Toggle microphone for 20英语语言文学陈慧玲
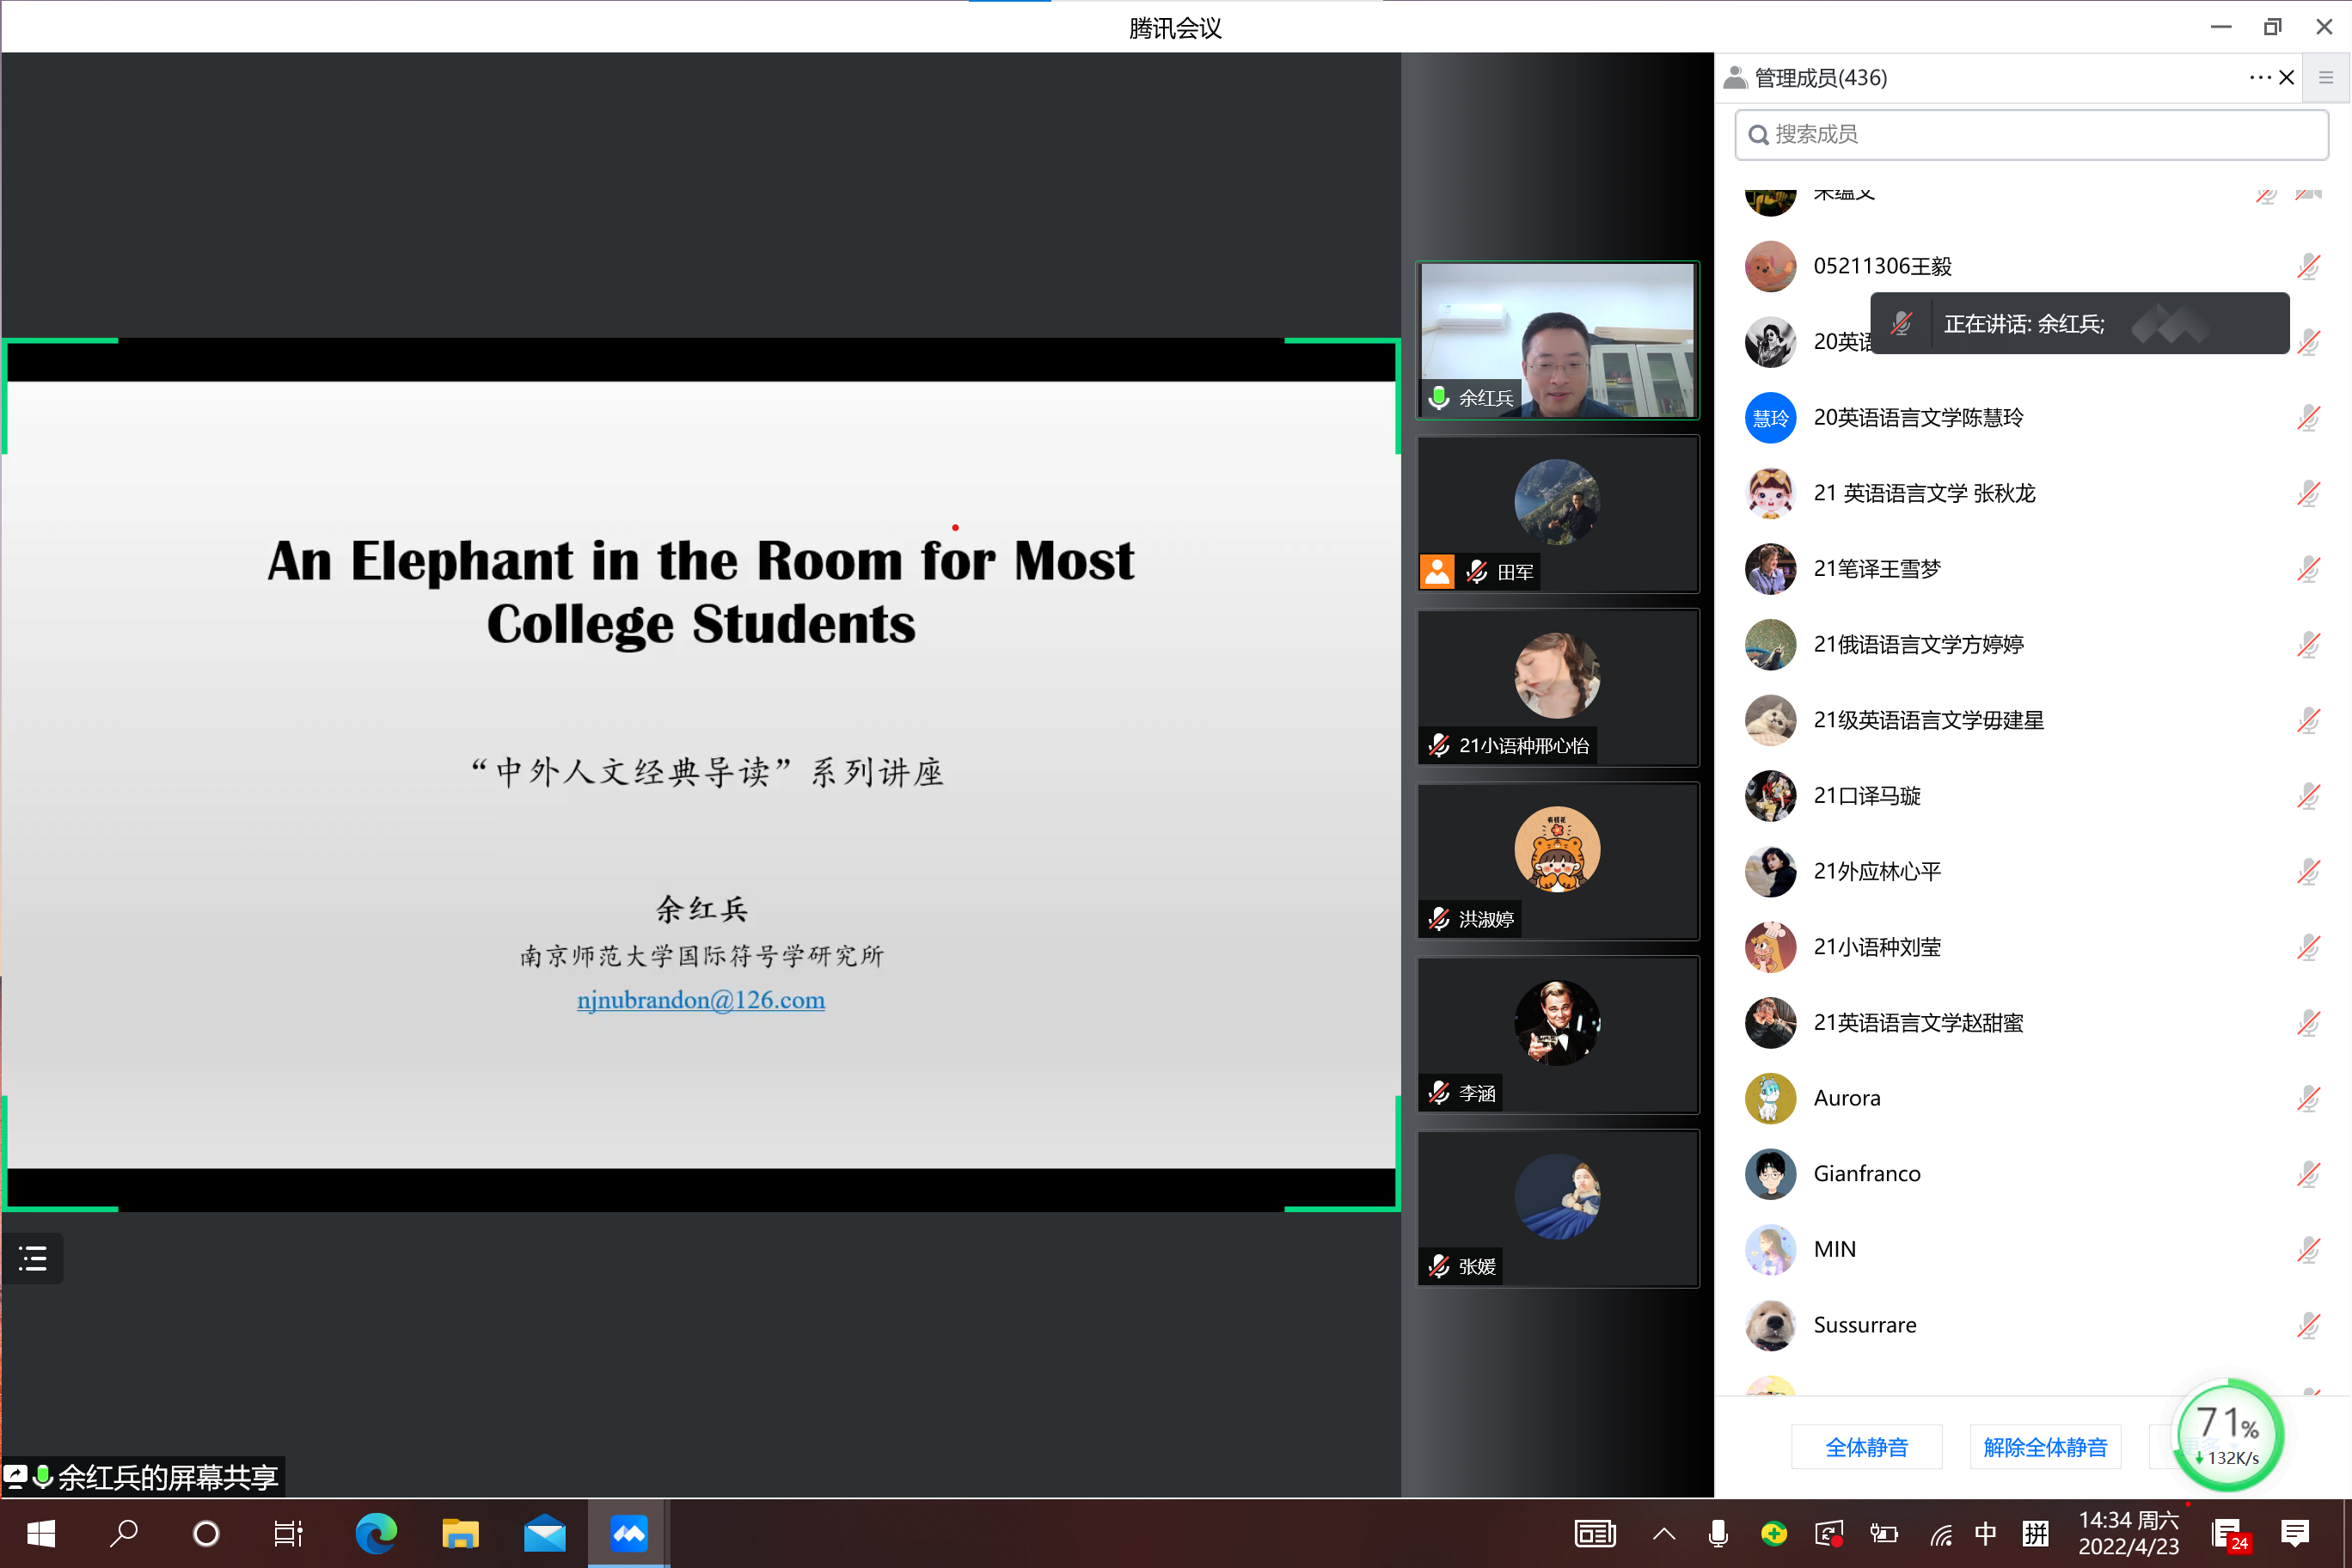2352x1568 pixels. pos(2308,418)
